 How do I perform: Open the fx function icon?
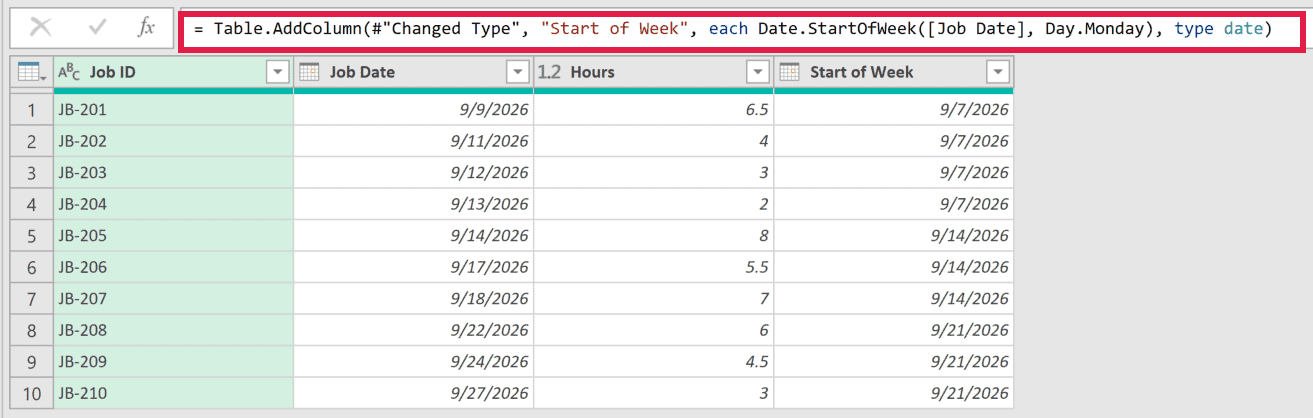tap(146, 28)
